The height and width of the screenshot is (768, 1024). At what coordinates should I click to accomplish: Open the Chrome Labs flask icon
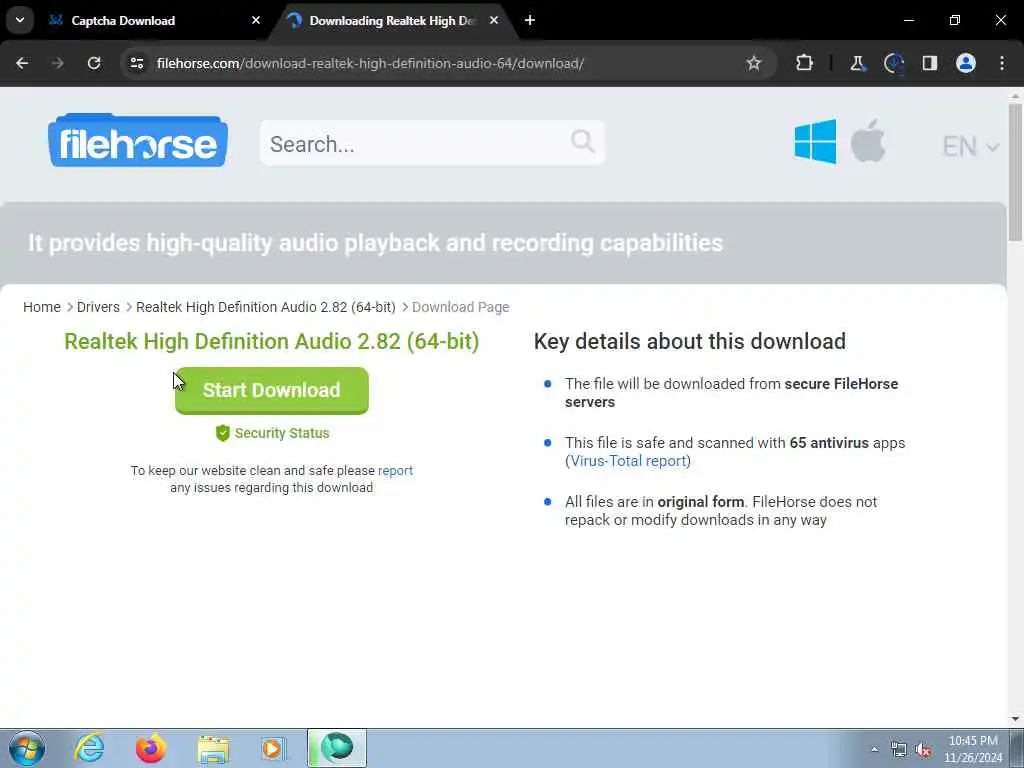857,63
